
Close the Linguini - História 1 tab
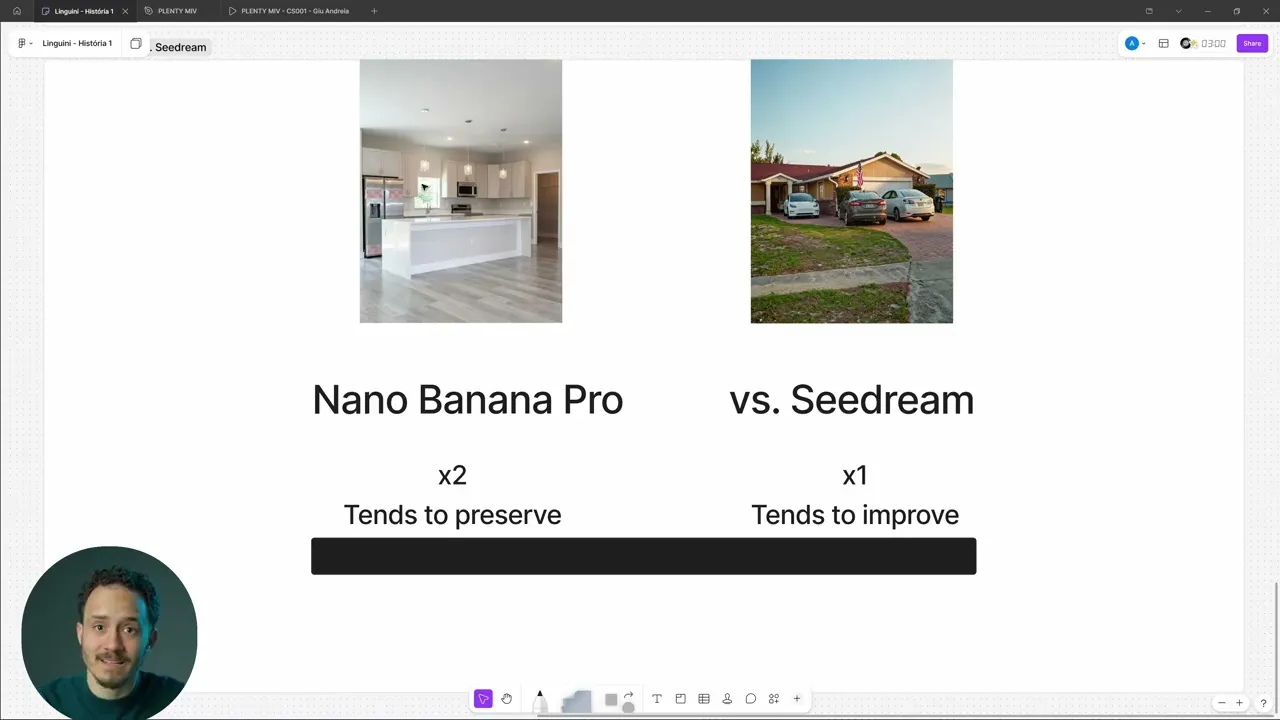pos(125,11)
